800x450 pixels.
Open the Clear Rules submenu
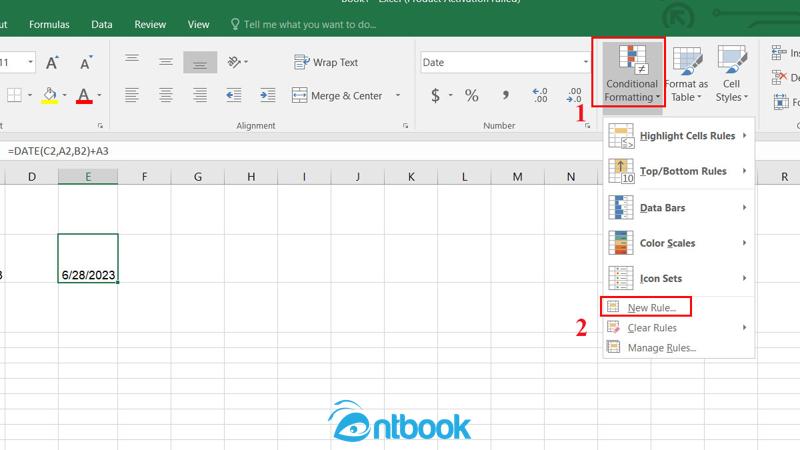[678, 328]
